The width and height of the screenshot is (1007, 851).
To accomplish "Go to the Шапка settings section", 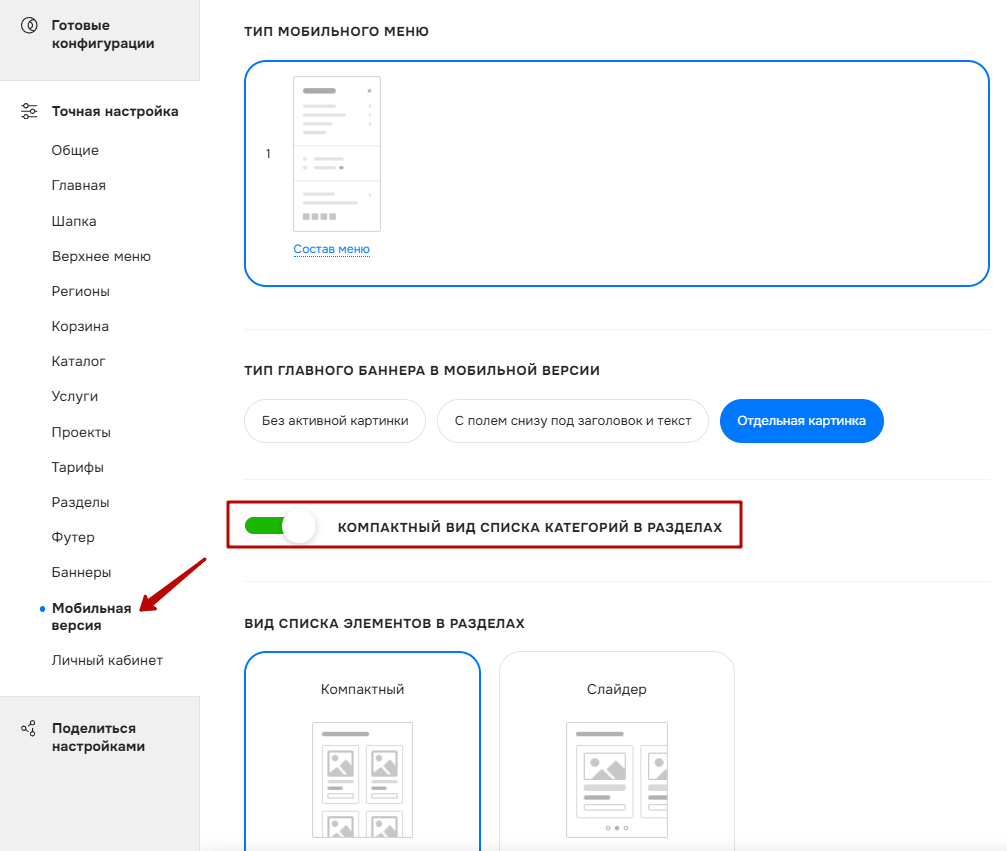I will click(74, 221).
